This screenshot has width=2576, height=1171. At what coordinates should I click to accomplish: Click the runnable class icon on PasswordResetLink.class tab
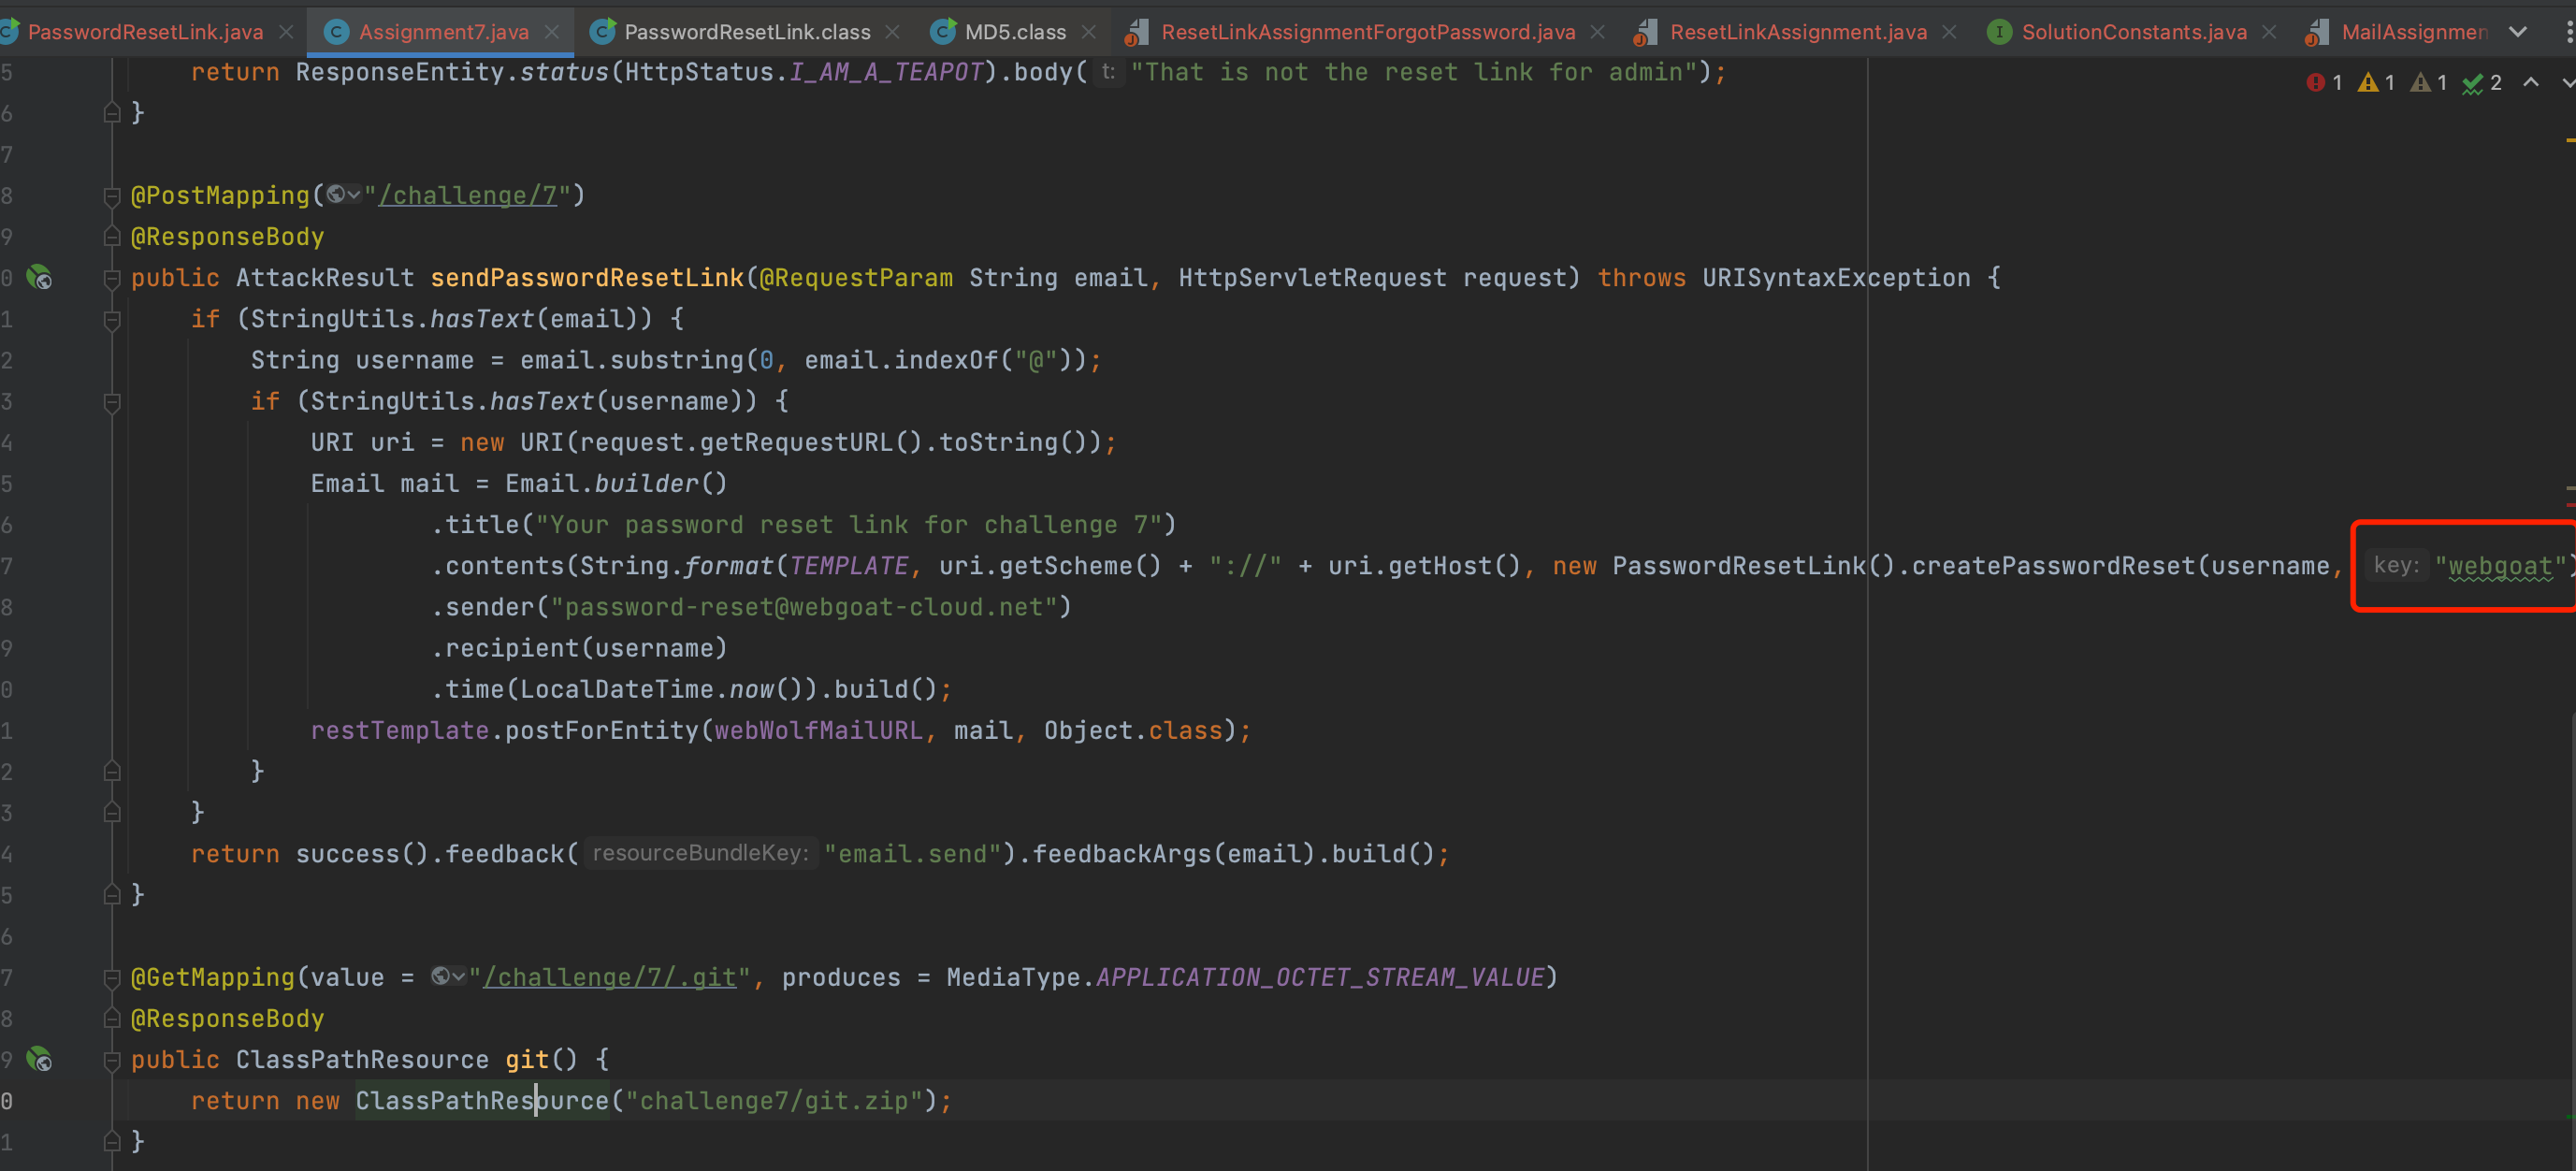pyautogui.click(x=602, y=32)
